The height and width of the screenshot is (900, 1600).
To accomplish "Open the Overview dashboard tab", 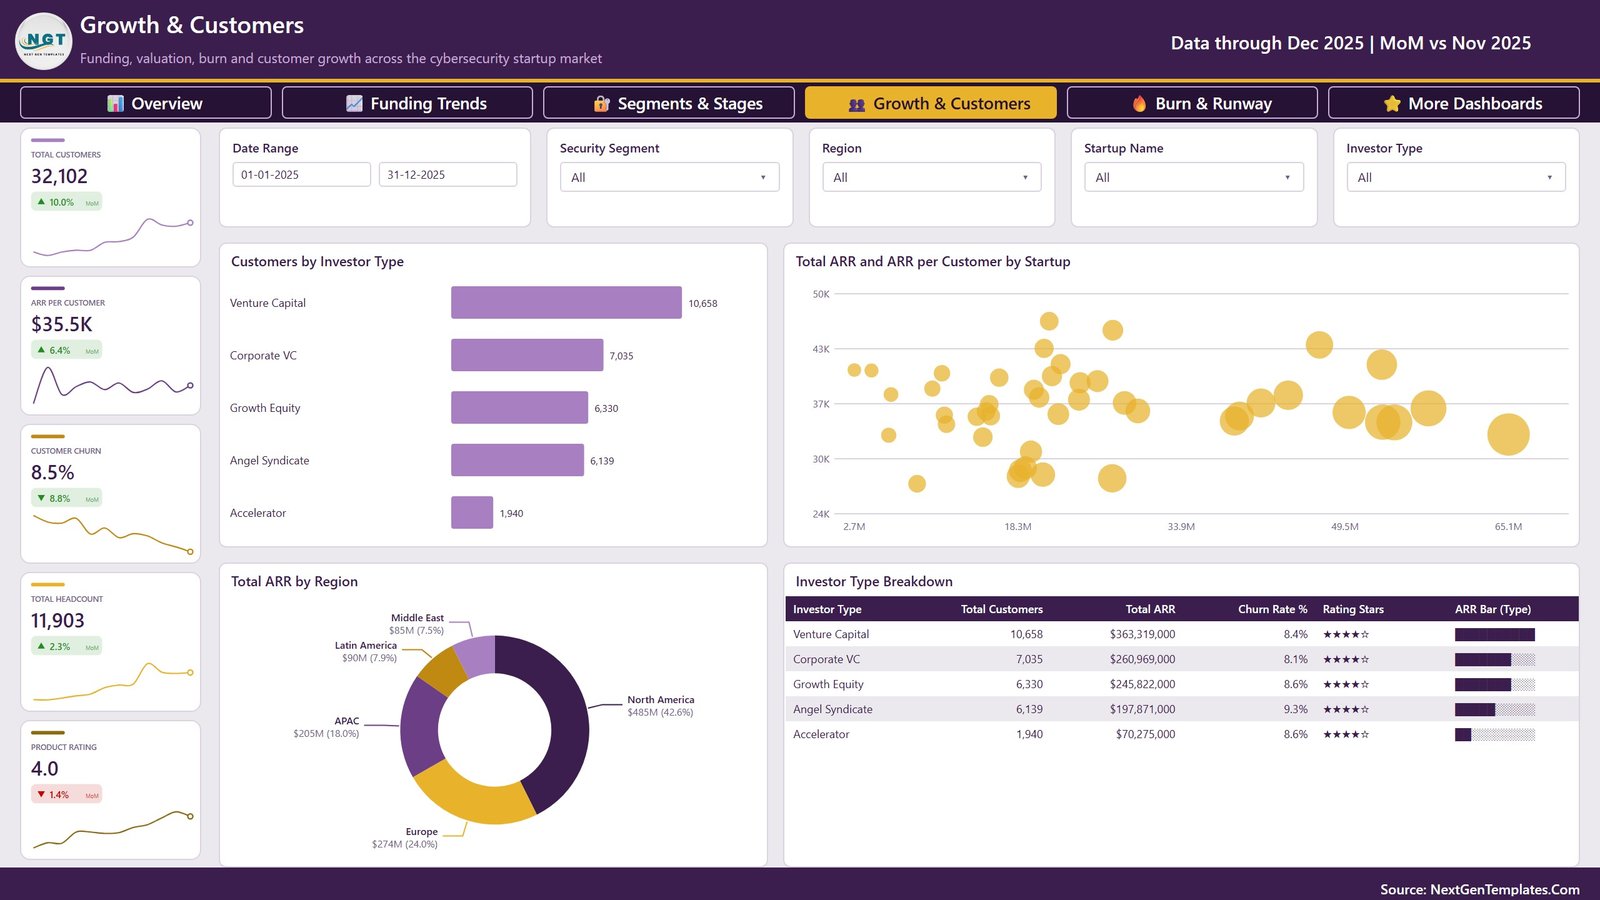I will click(146, 103).
